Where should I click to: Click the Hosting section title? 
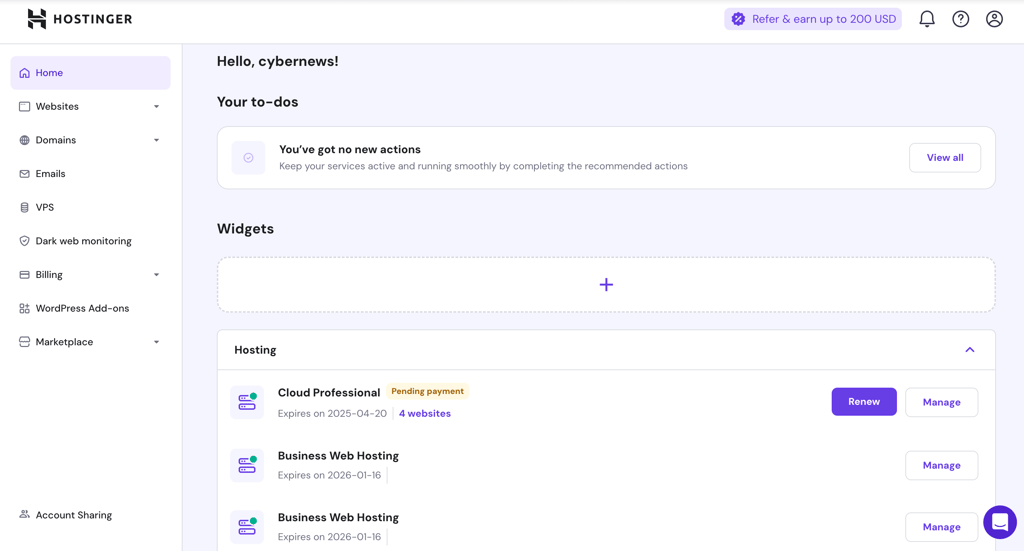click(x=255, y=350)
